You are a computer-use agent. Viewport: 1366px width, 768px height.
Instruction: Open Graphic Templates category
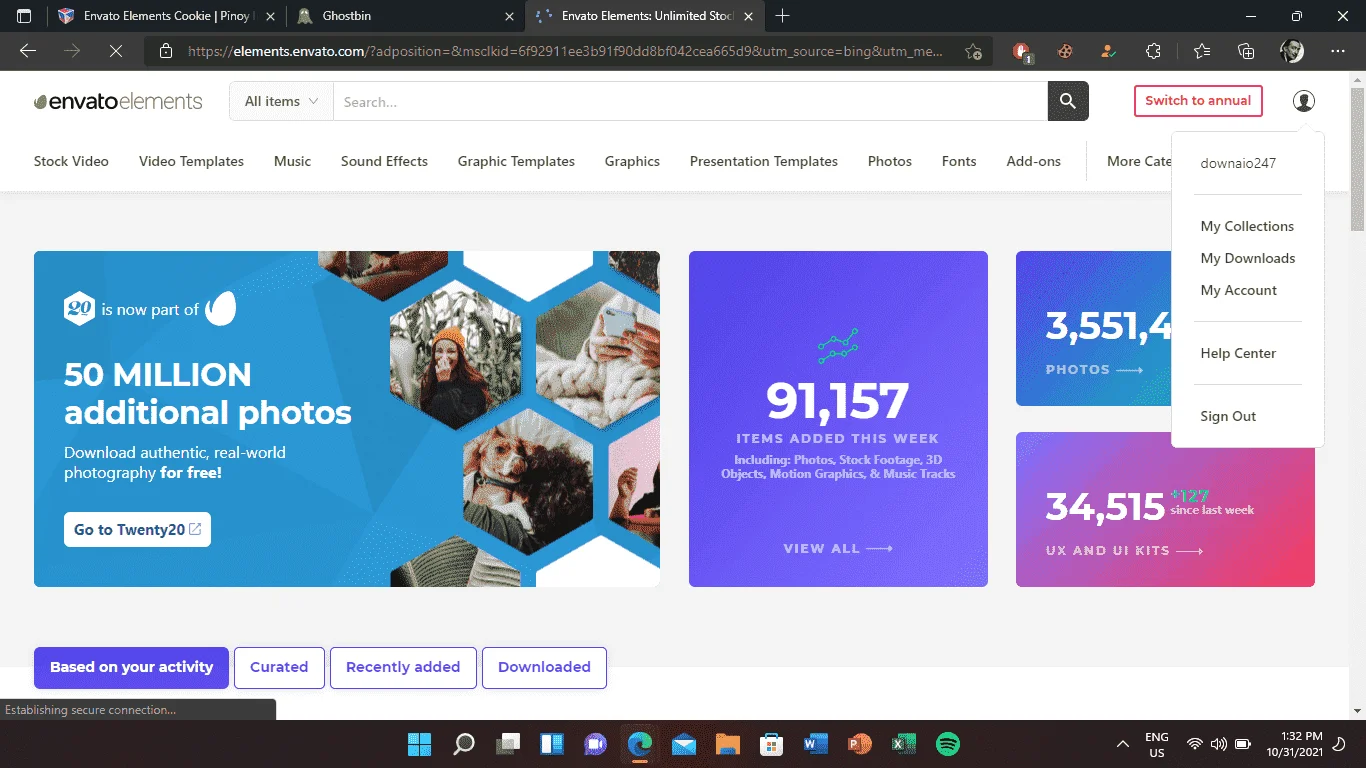516,161
